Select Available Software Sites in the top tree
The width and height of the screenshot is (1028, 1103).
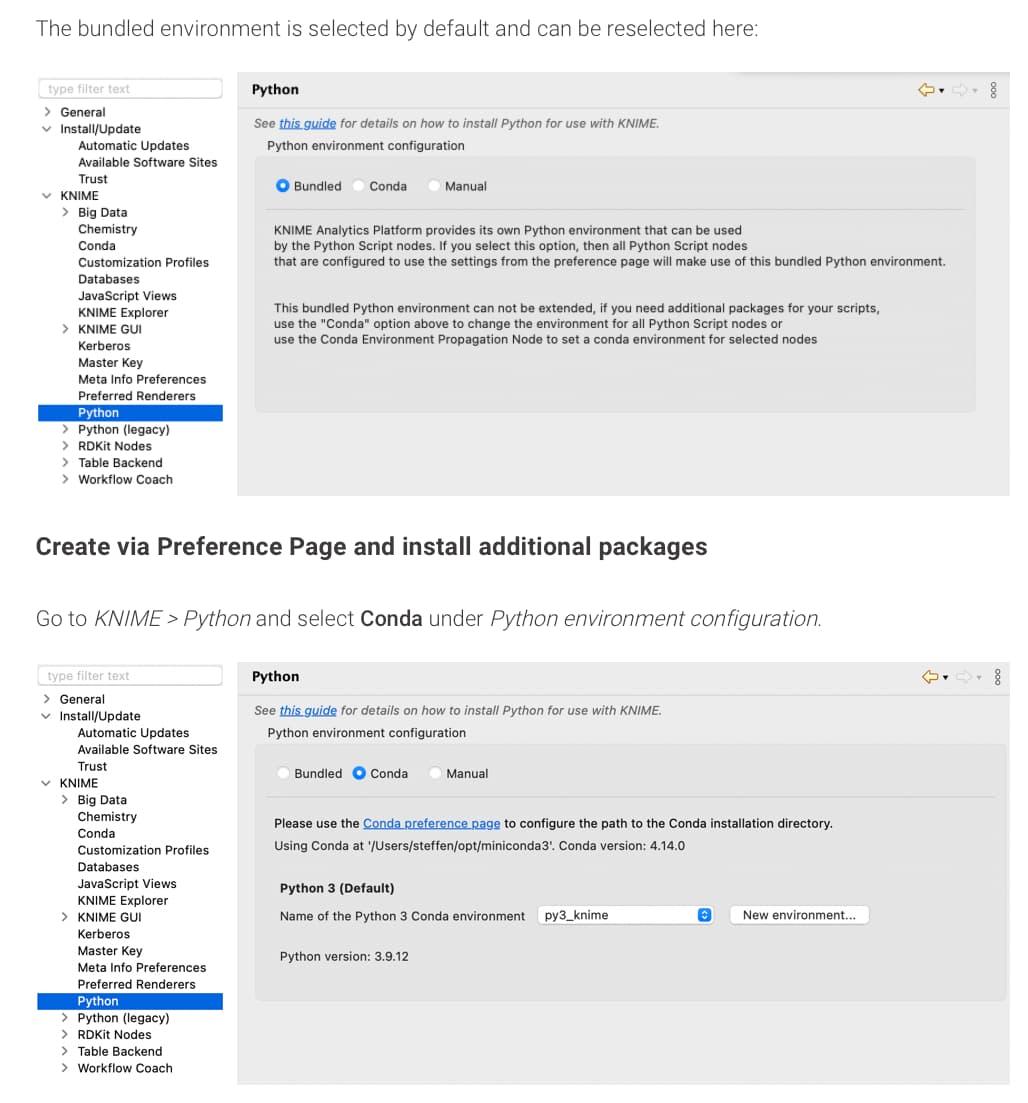[148, 162]
